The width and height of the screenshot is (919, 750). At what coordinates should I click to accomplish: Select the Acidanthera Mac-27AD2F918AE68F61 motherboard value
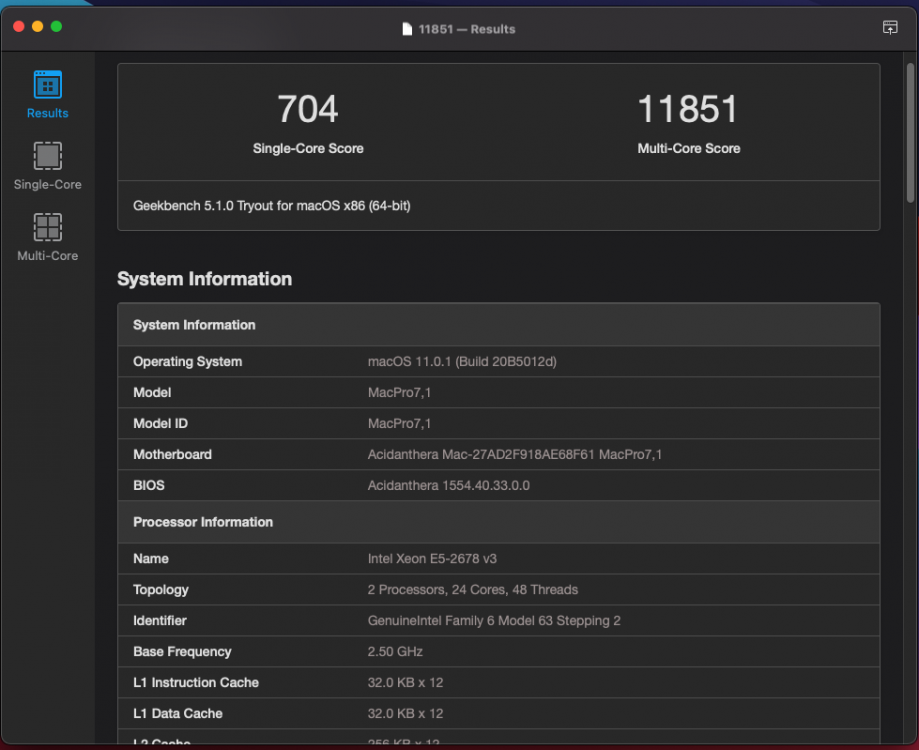coord(515,455)
